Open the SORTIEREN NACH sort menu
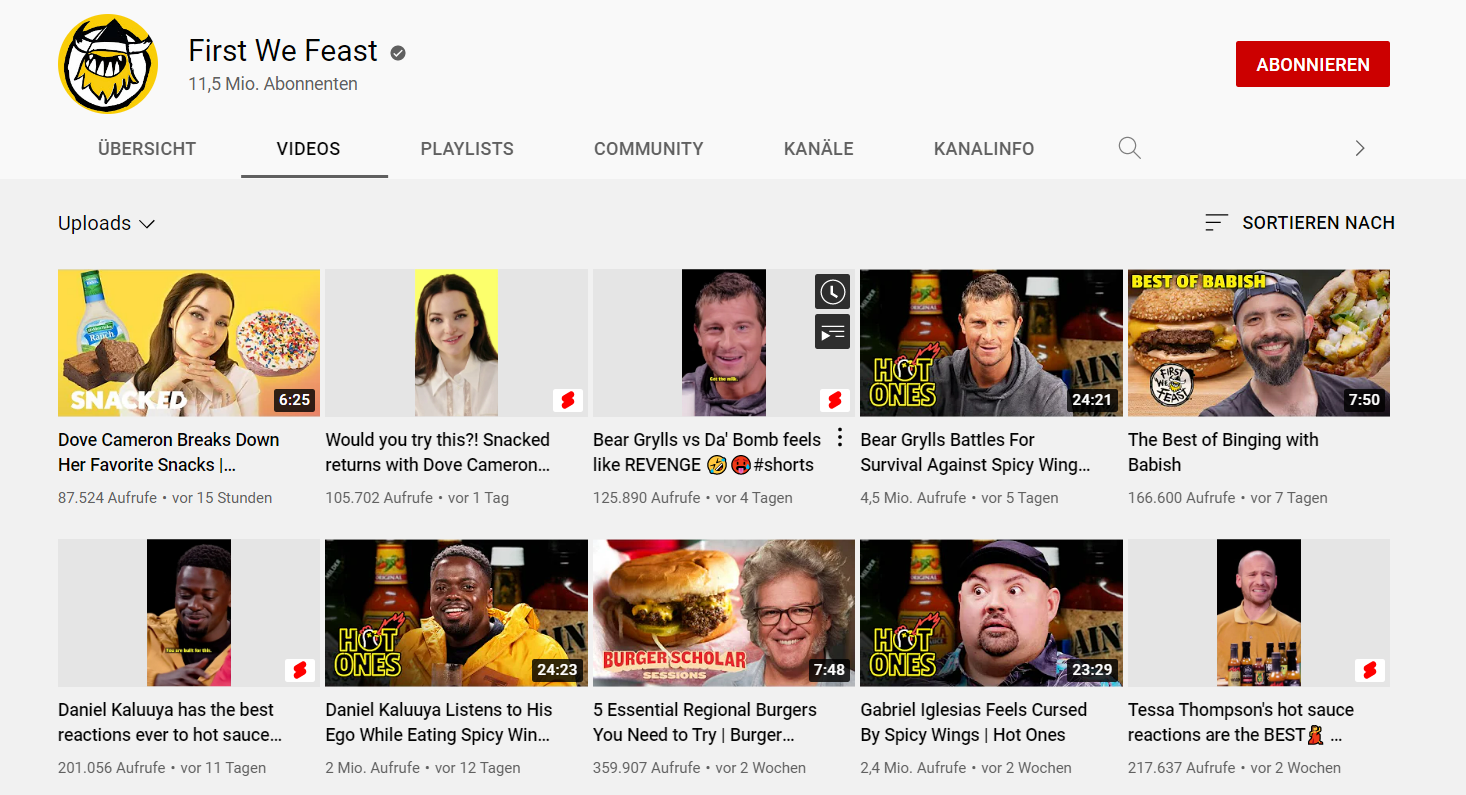The image size is (1466, 795). (1300, 223)
